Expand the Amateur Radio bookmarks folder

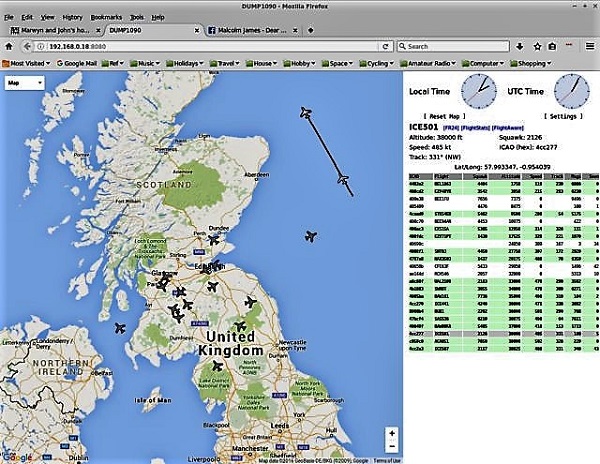428,63
